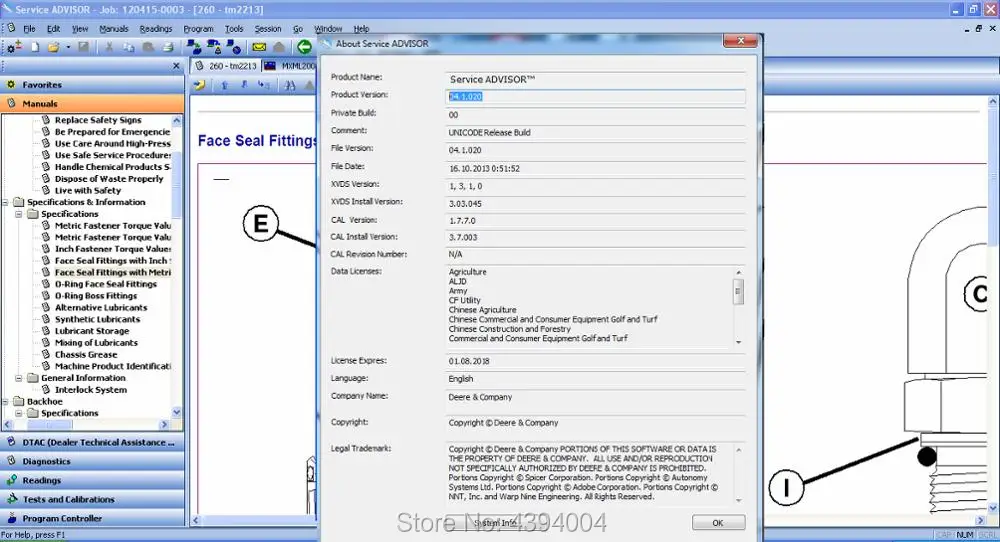The width and height of the screenshot is (1000, 542).
Task: Click the Paste toolbar icon
Action: (149, 47)
